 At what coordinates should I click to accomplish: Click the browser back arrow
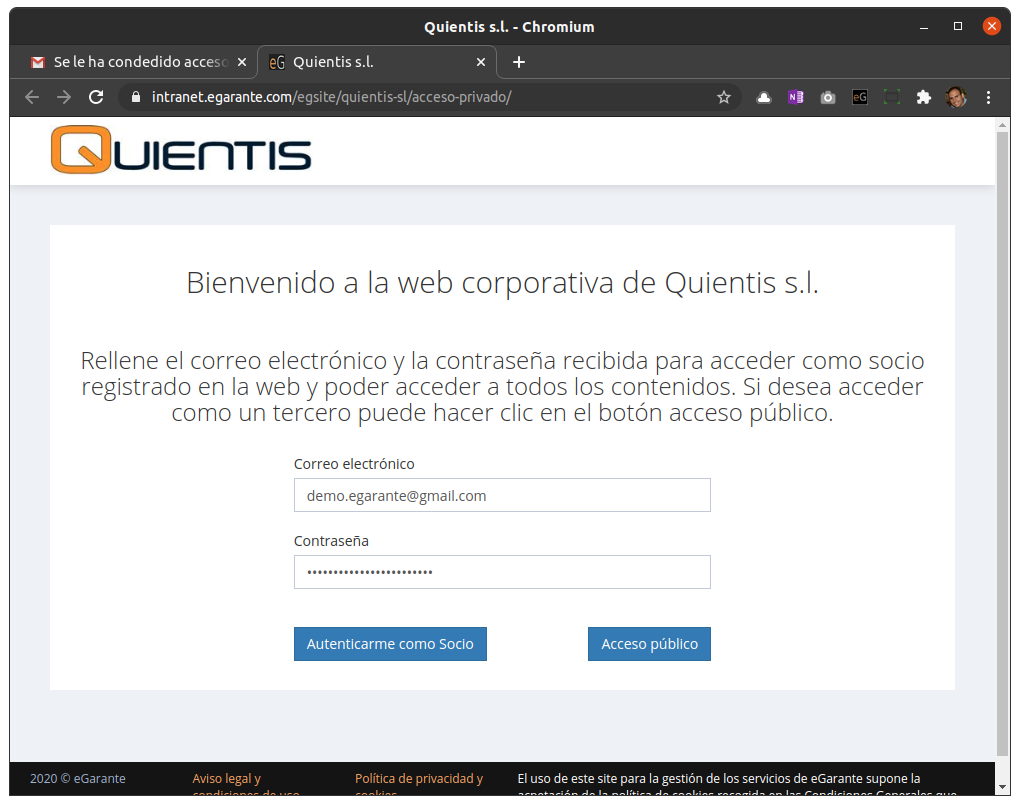(32, 98)
